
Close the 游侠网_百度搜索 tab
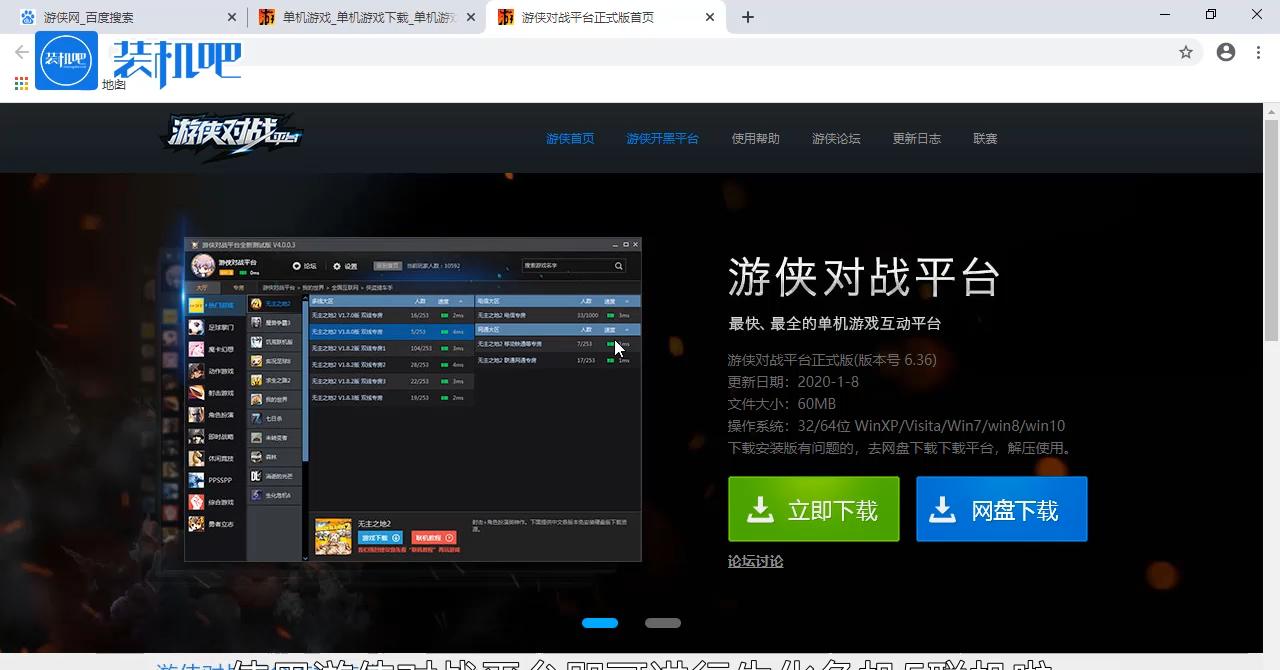click(232, 17)
